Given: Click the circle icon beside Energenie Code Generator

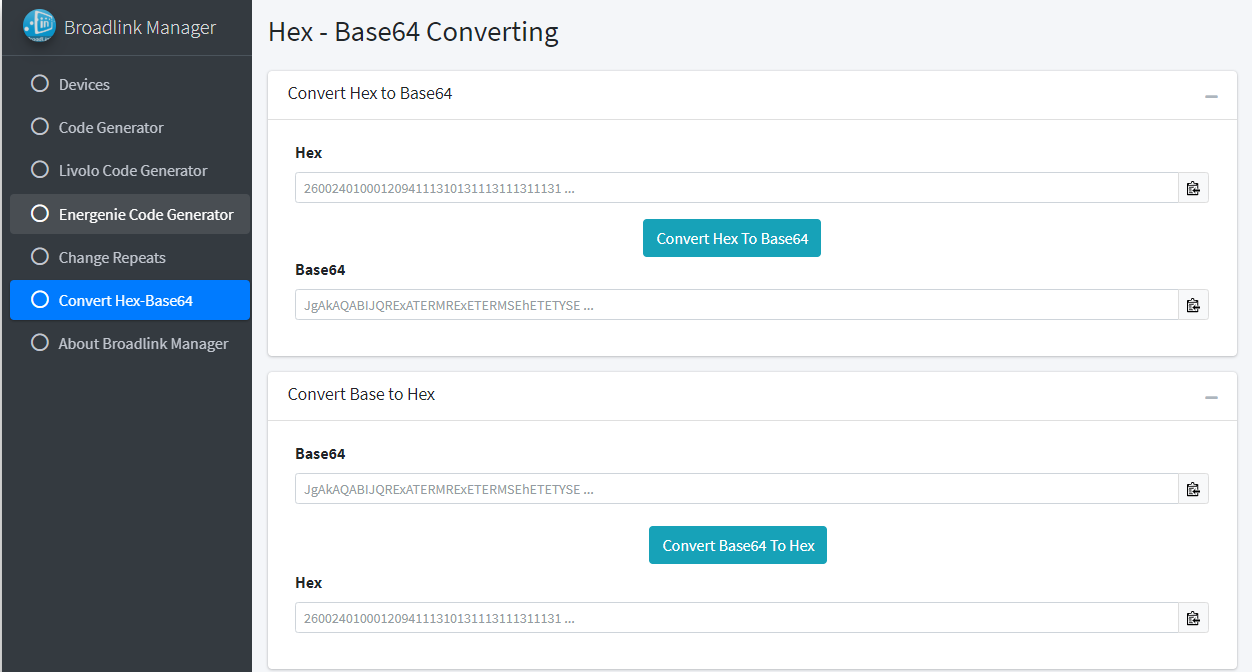Looking at the screenshot, I should (x=40, y=214).
